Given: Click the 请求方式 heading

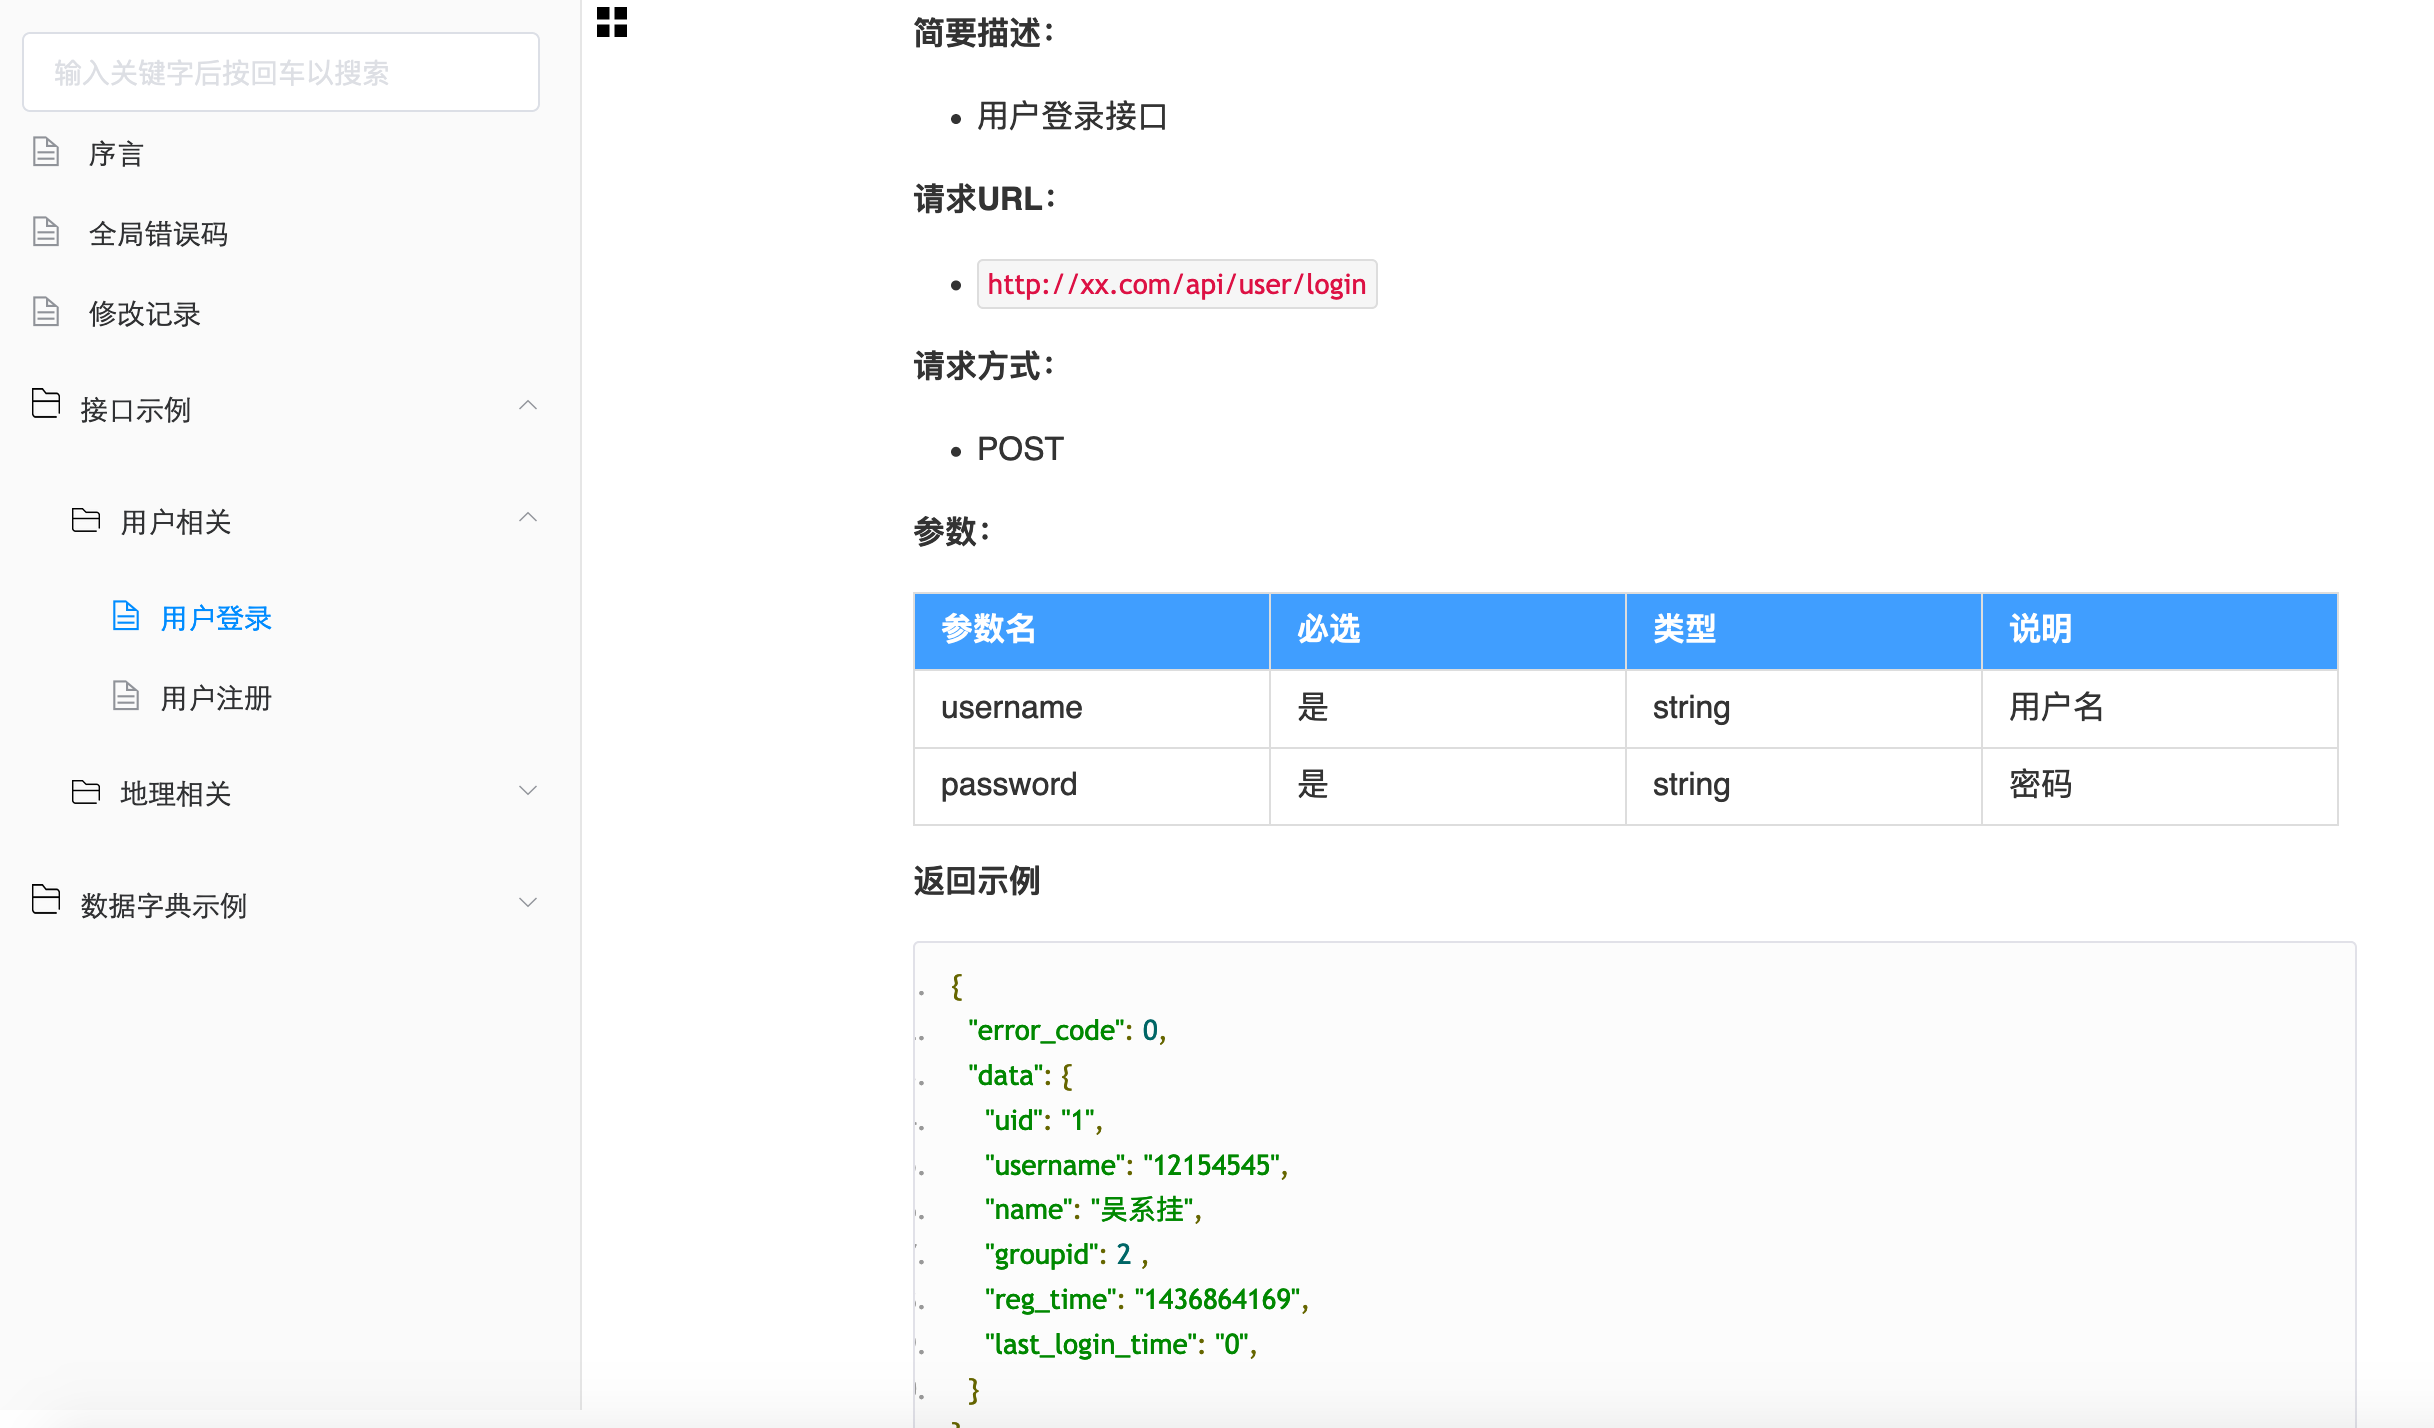Looking at the screenshot, I should pos(983,366).
